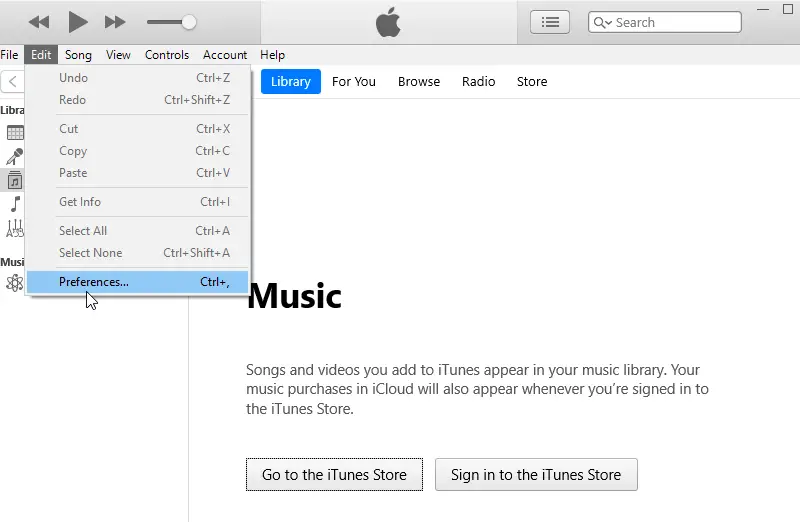The width and height of the screenshot is (800, 522).
Task: Open Albums icon in sidebar
Action: coord(15,180)
